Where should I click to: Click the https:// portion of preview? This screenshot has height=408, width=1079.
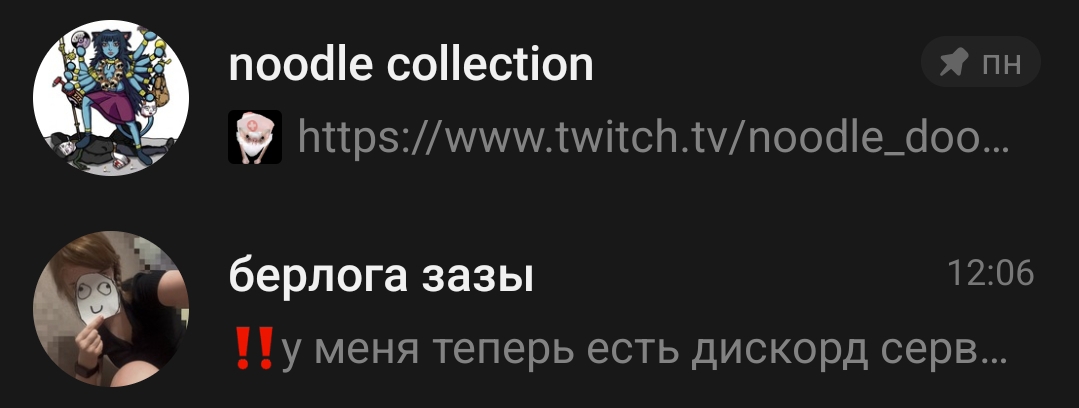pyautogui.click(x=372, y=137)
